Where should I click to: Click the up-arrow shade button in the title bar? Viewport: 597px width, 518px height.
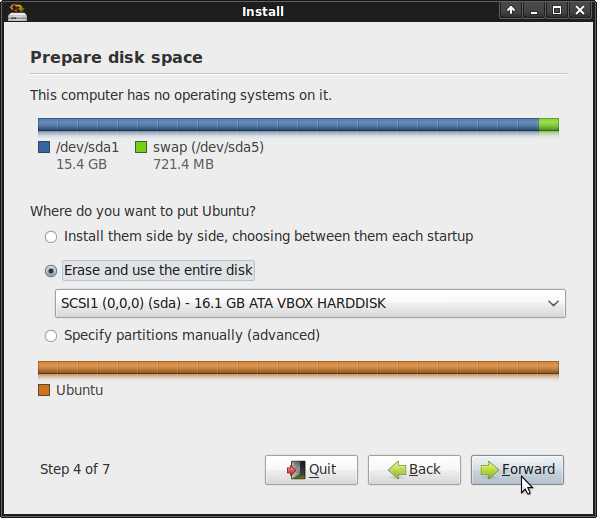pyautogui.click(x=511, y=10)
